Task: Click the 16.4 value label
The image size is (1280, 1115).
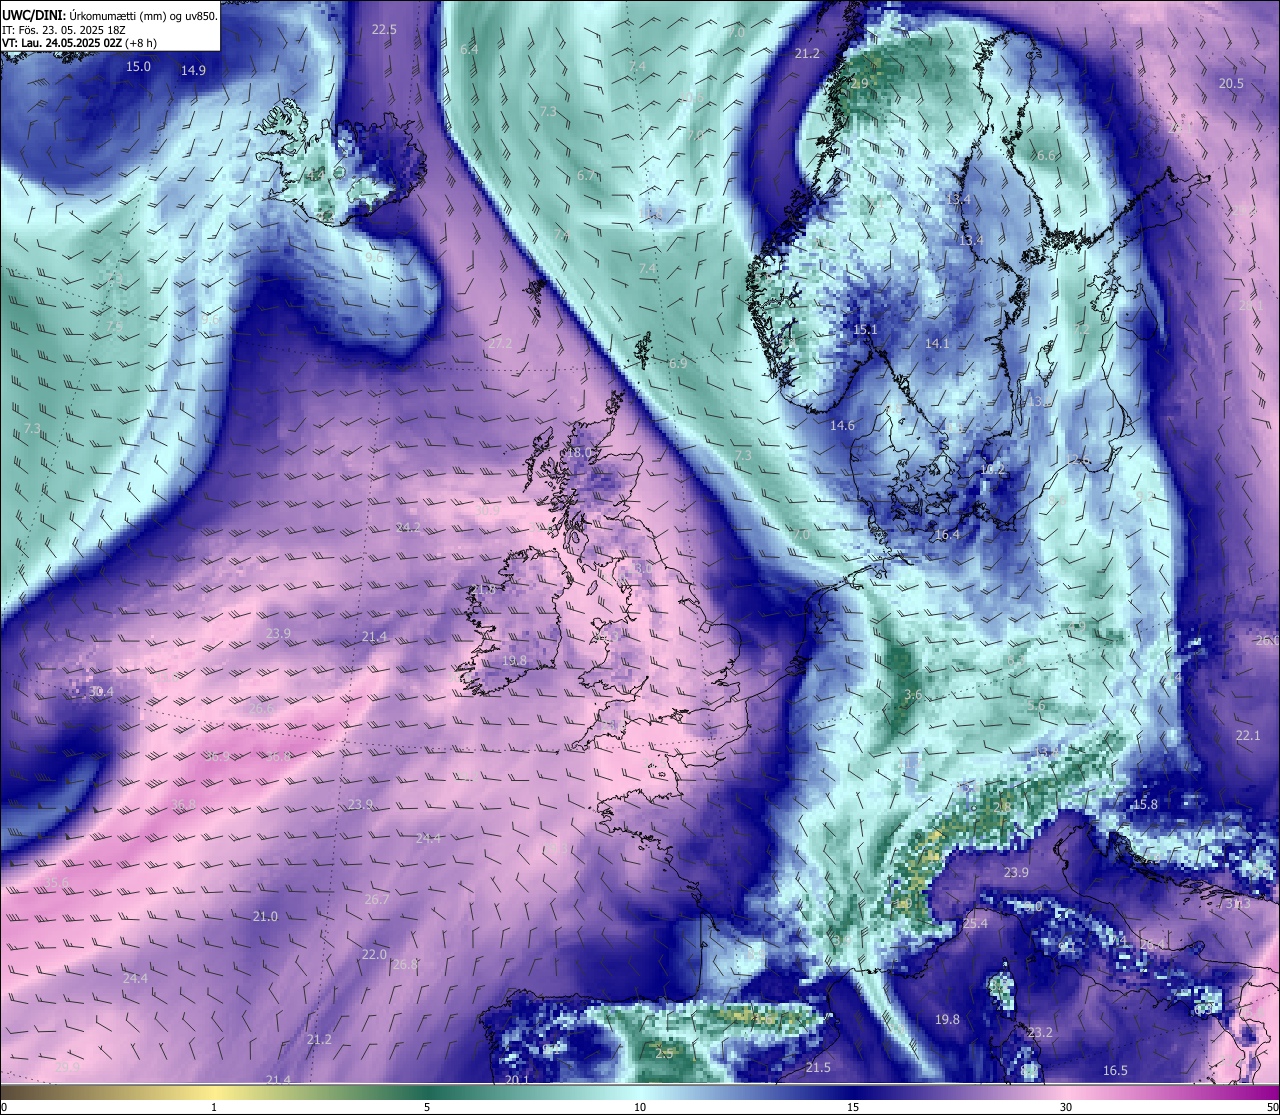Action: (946, 535)
